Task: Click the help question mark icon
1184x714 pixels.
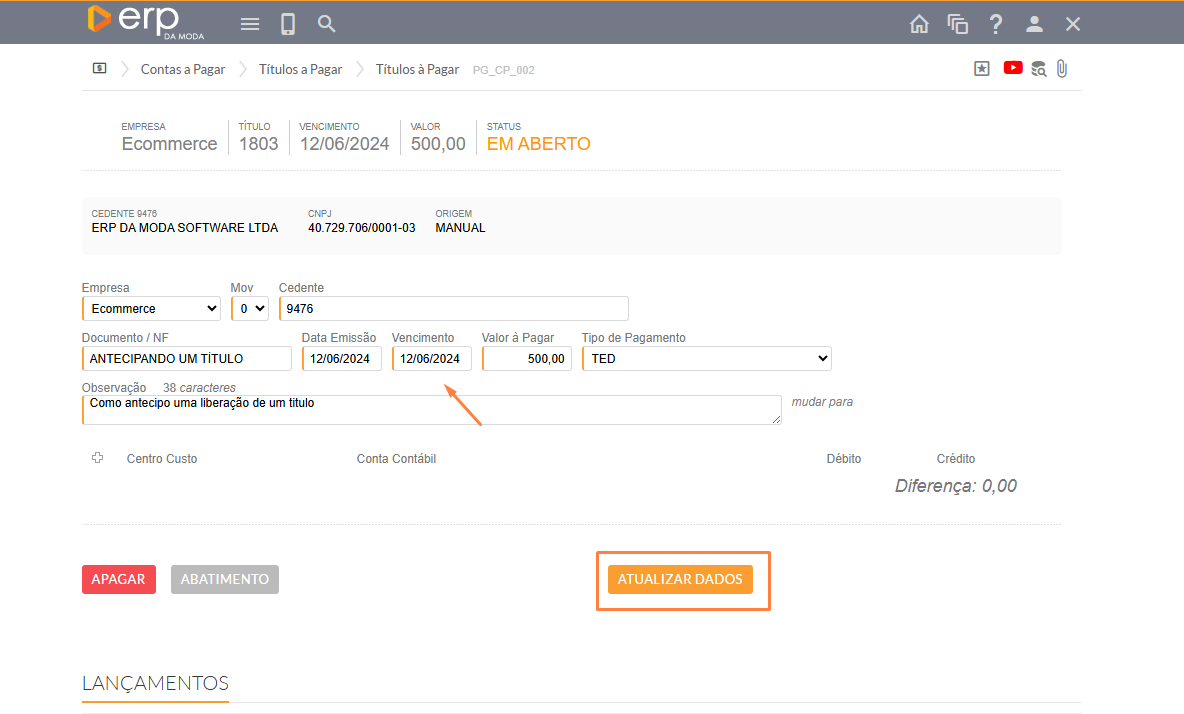Action: pos(996,24)
